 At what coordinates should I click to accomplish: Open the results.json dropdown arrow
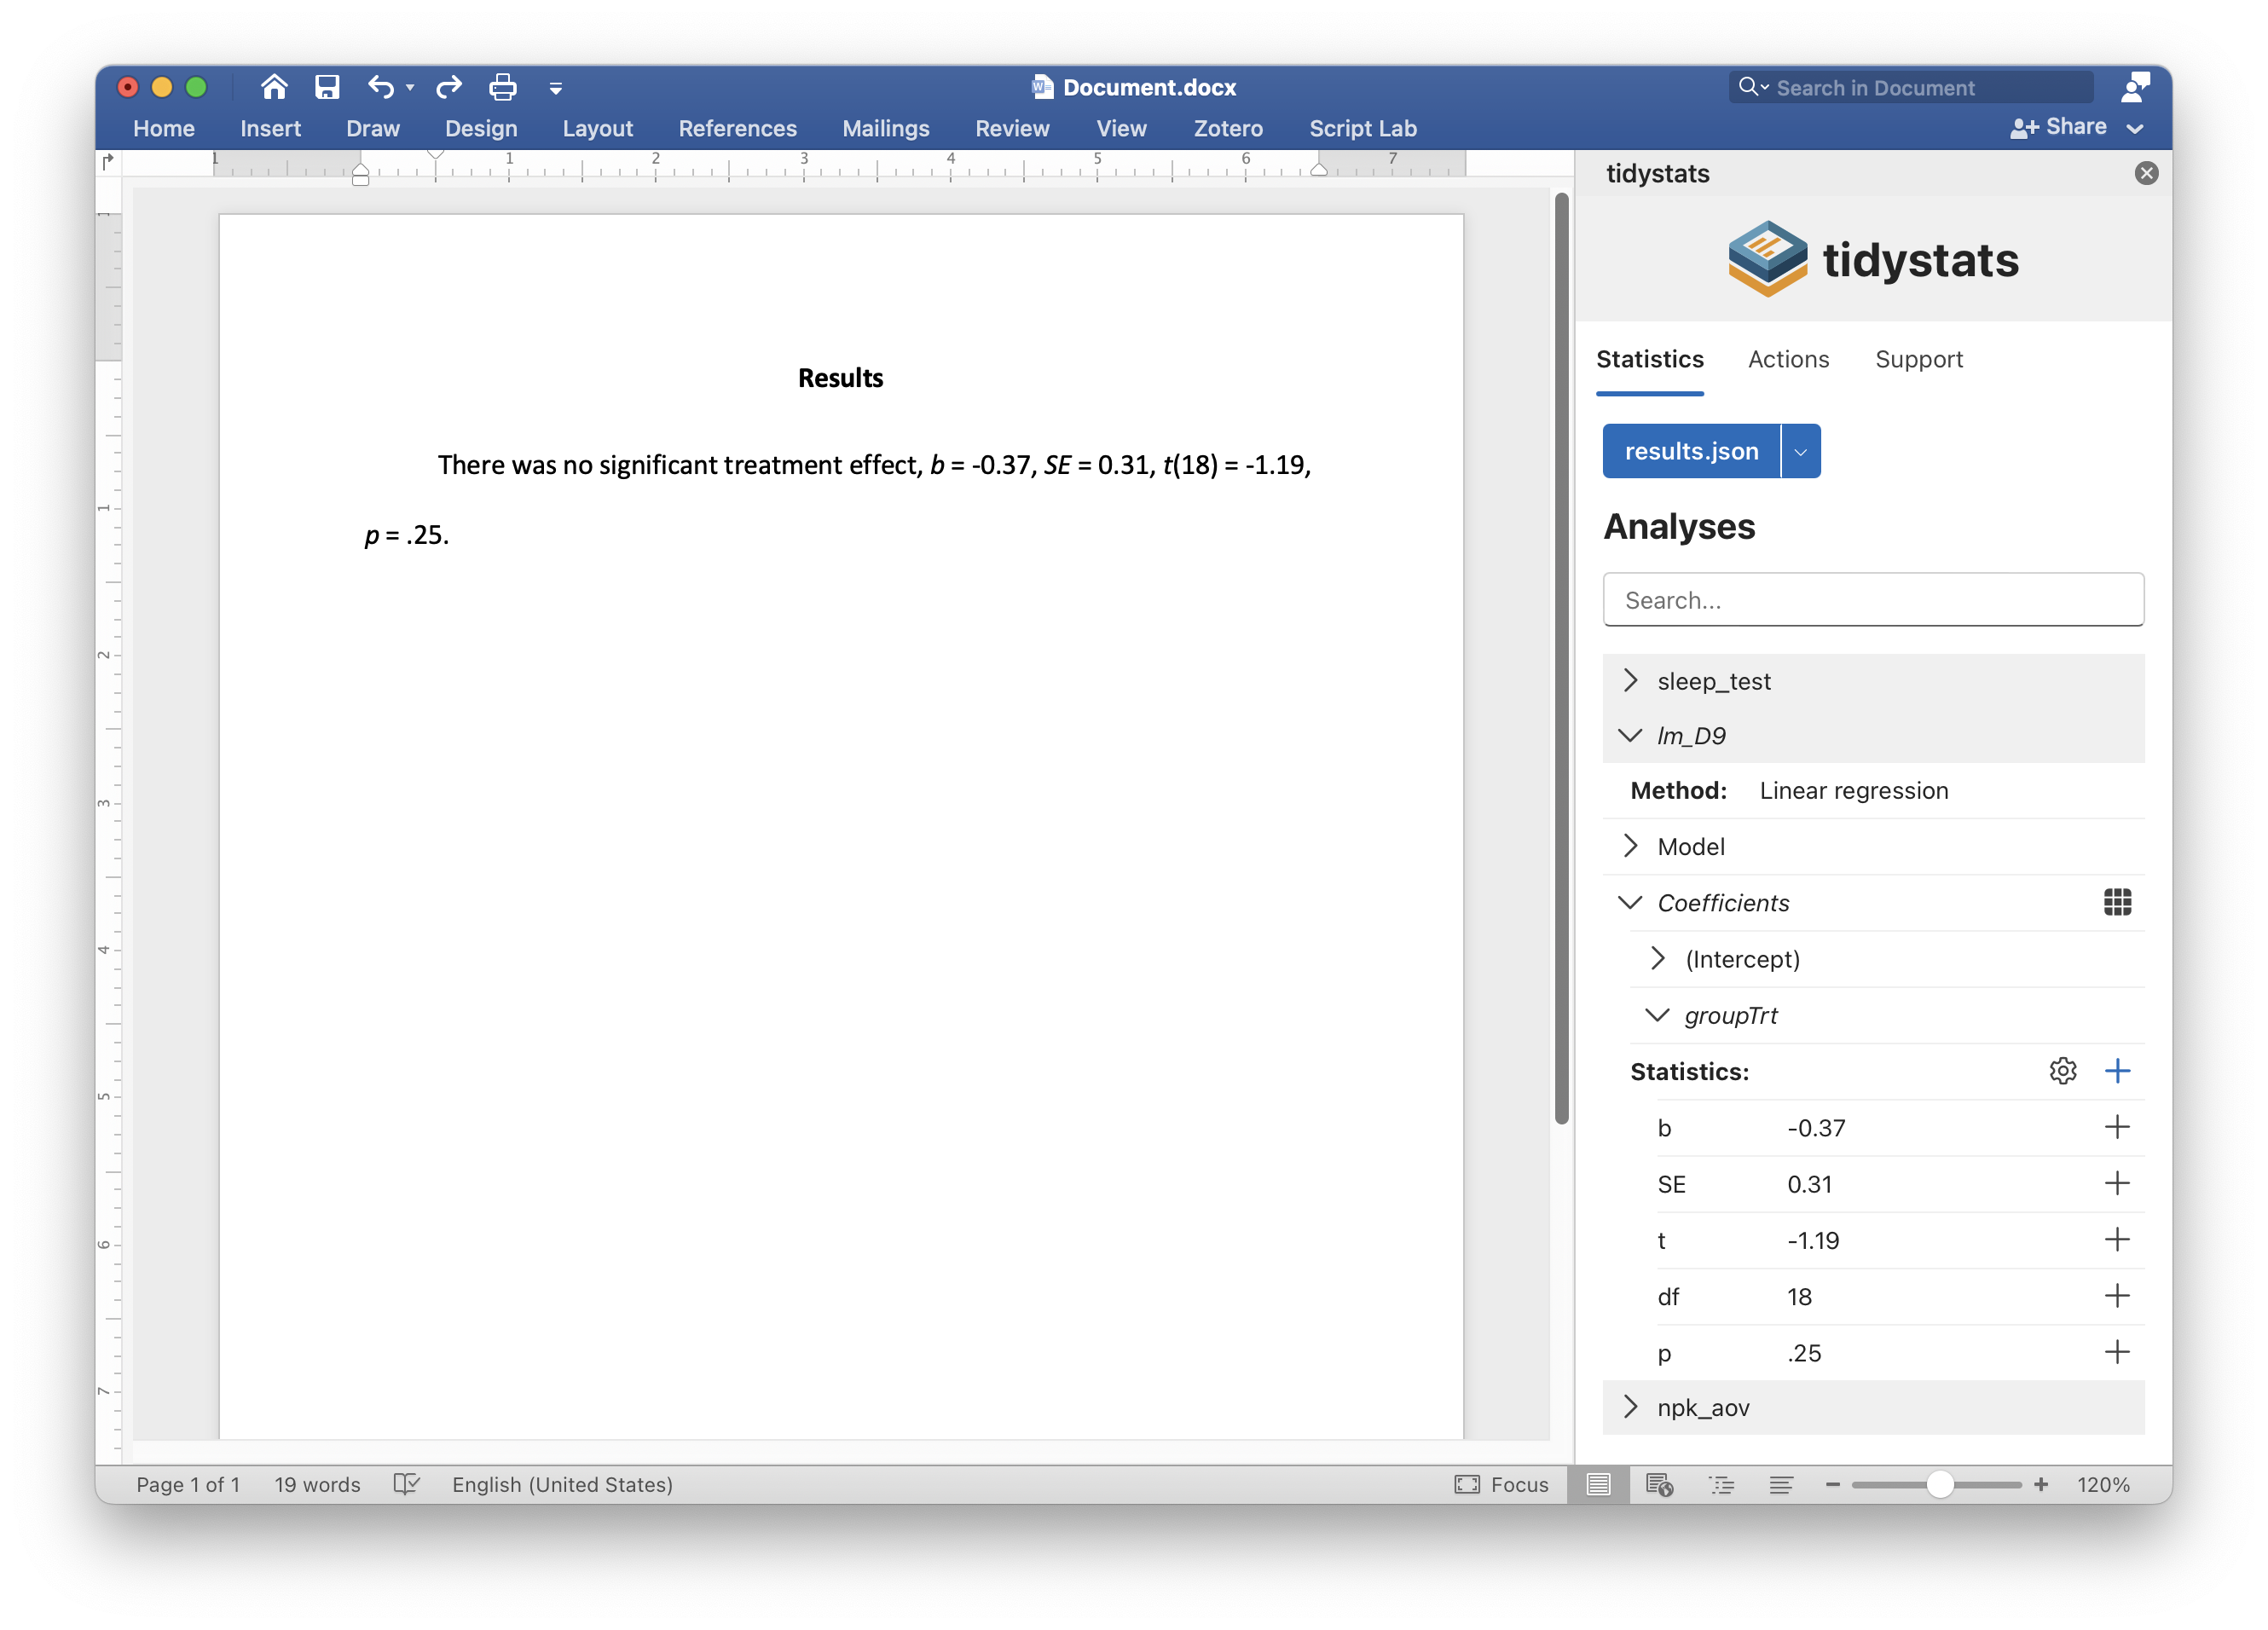[1800, 451]
